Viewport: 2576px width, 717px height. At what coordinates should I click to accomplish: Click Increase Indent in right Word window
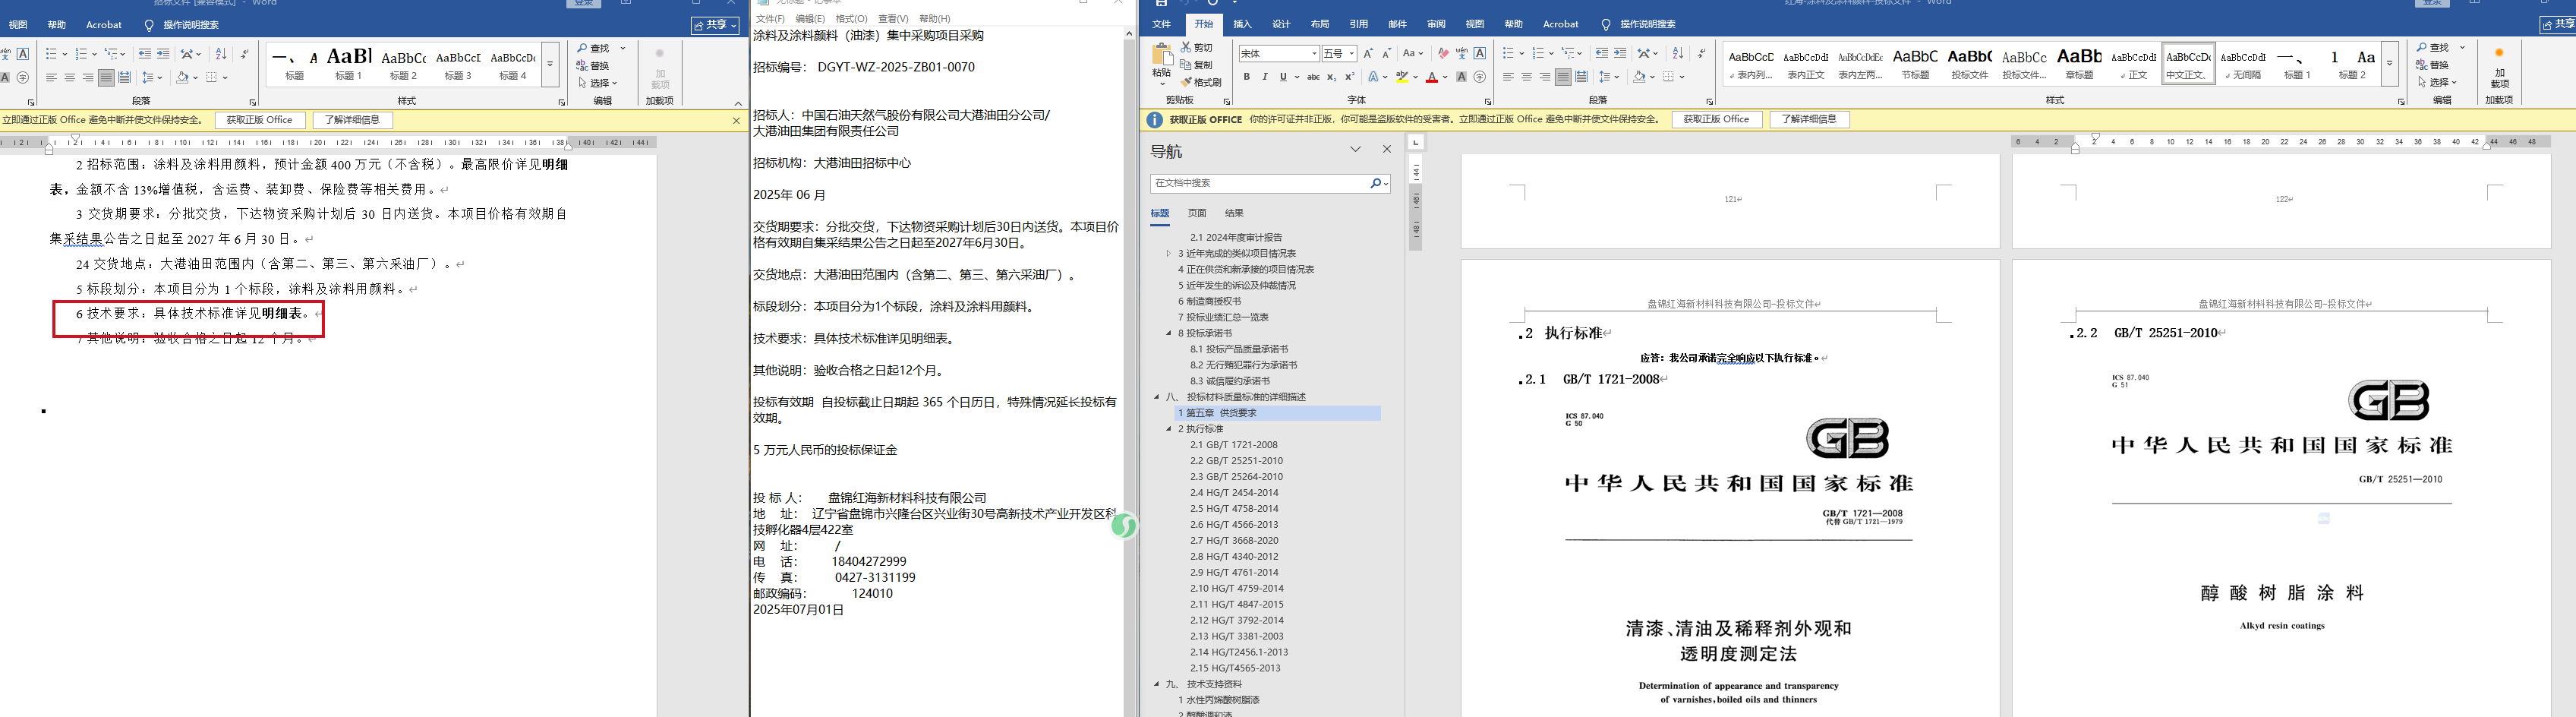1620,53
